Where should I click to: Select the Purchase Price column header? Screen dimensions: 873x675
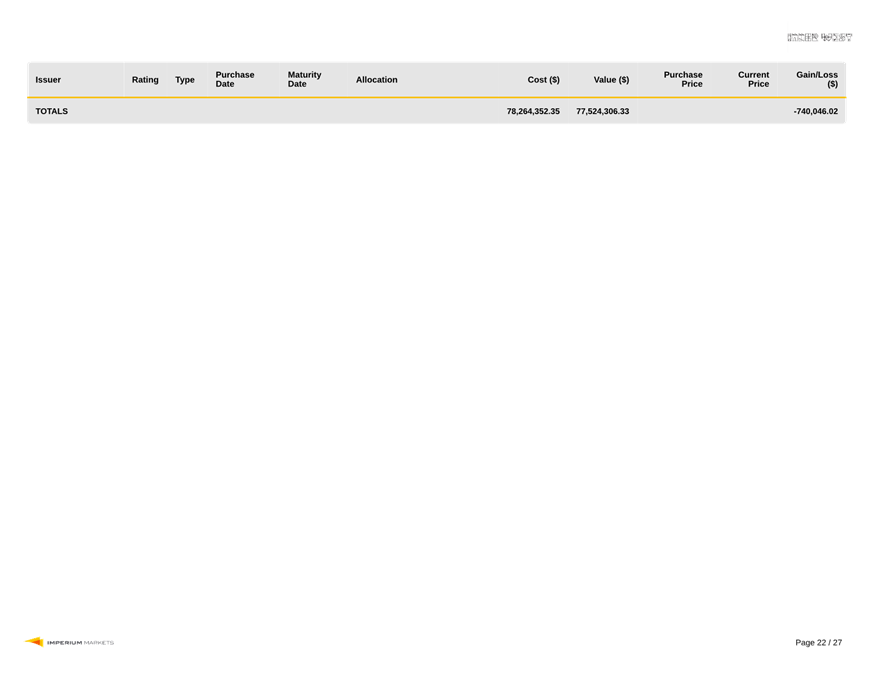(x=683, y=80)
